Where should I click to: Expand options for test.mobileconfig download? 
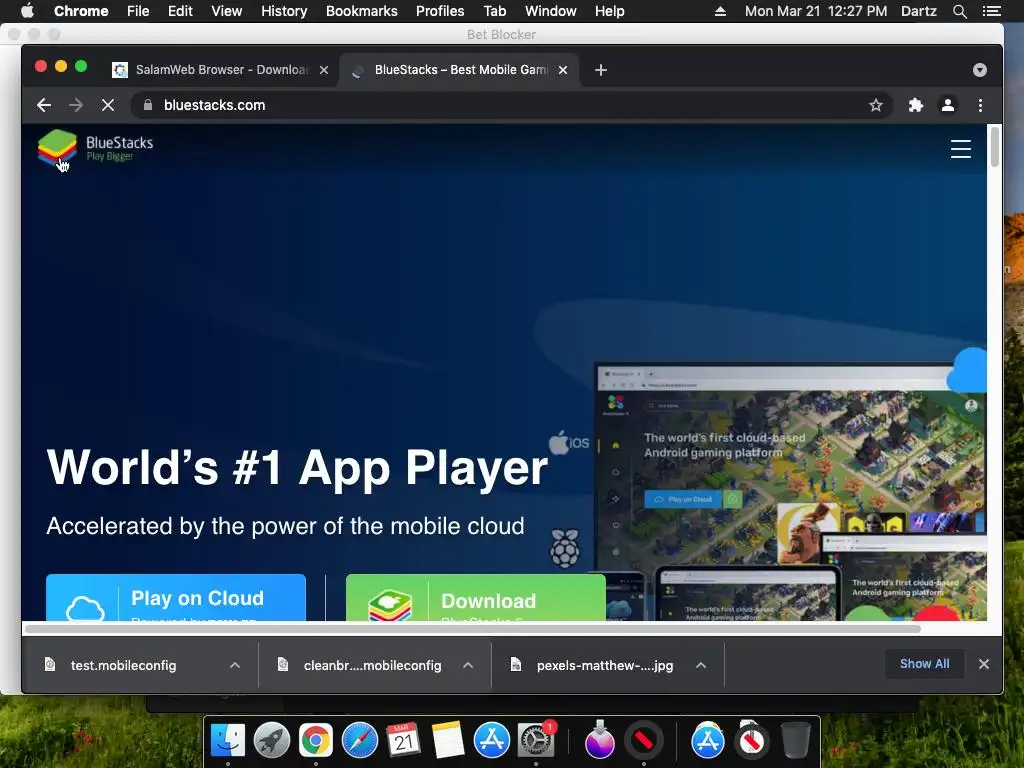coord(235,665)
